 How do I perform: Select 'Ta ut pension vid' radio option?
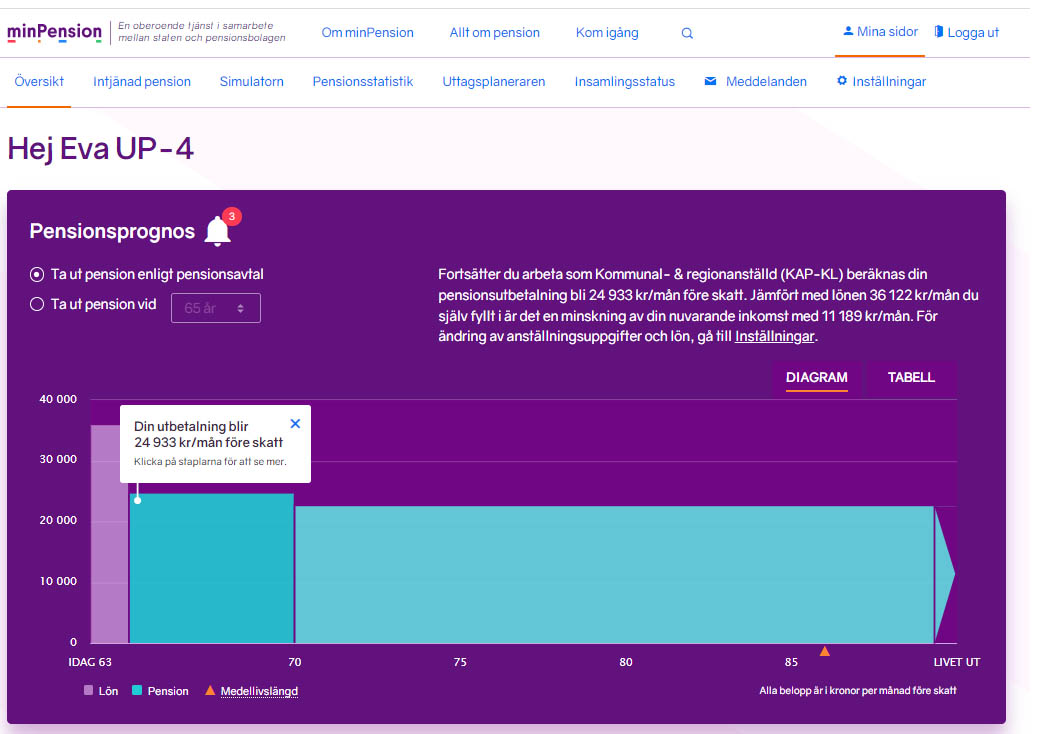click(x=37, y=304)
